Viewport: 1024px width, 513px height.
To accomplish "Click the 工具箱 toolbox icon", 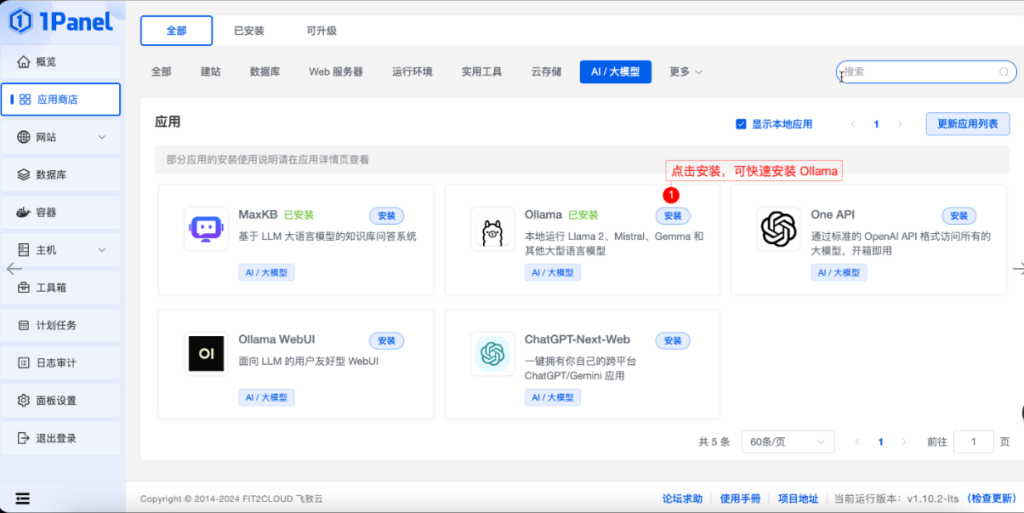I will [24, 287].
